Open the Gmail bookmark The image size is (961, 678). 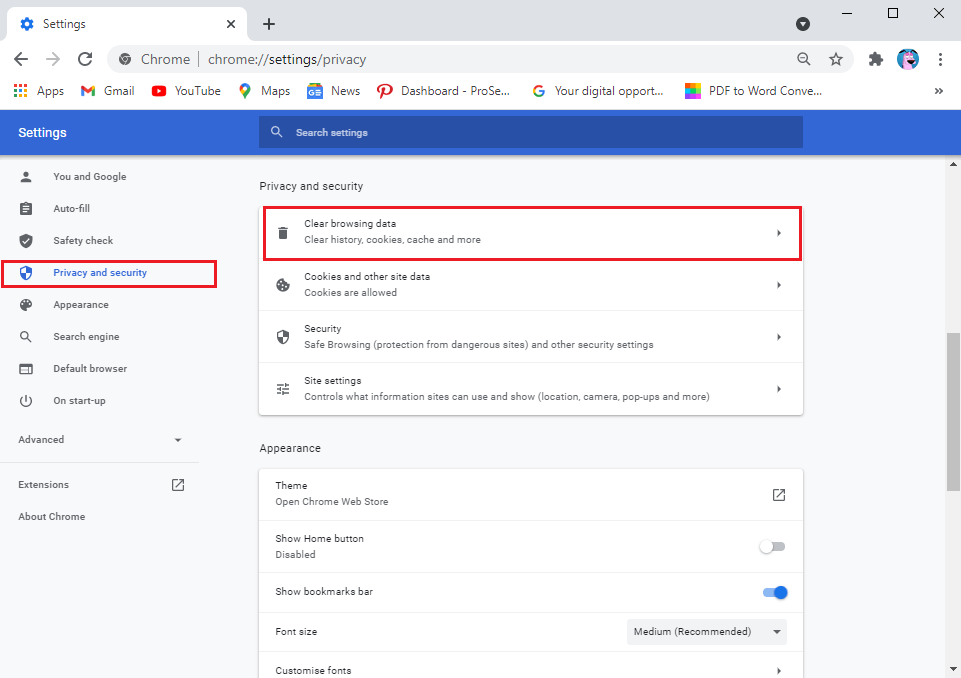pyautogui.click(x=107, y=91)
